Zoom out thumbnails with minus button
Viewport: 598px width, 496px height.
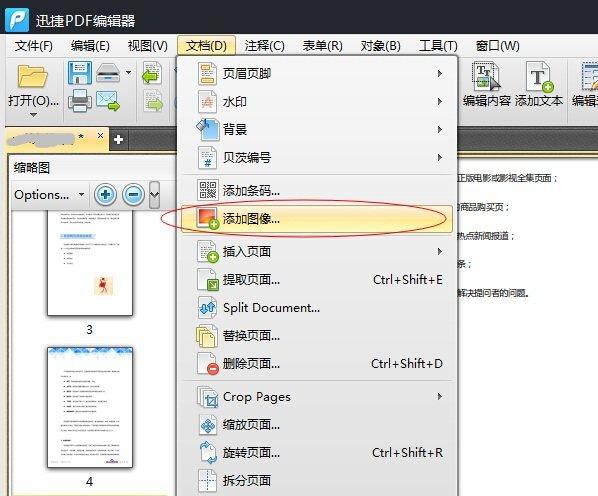pos(133,194)
